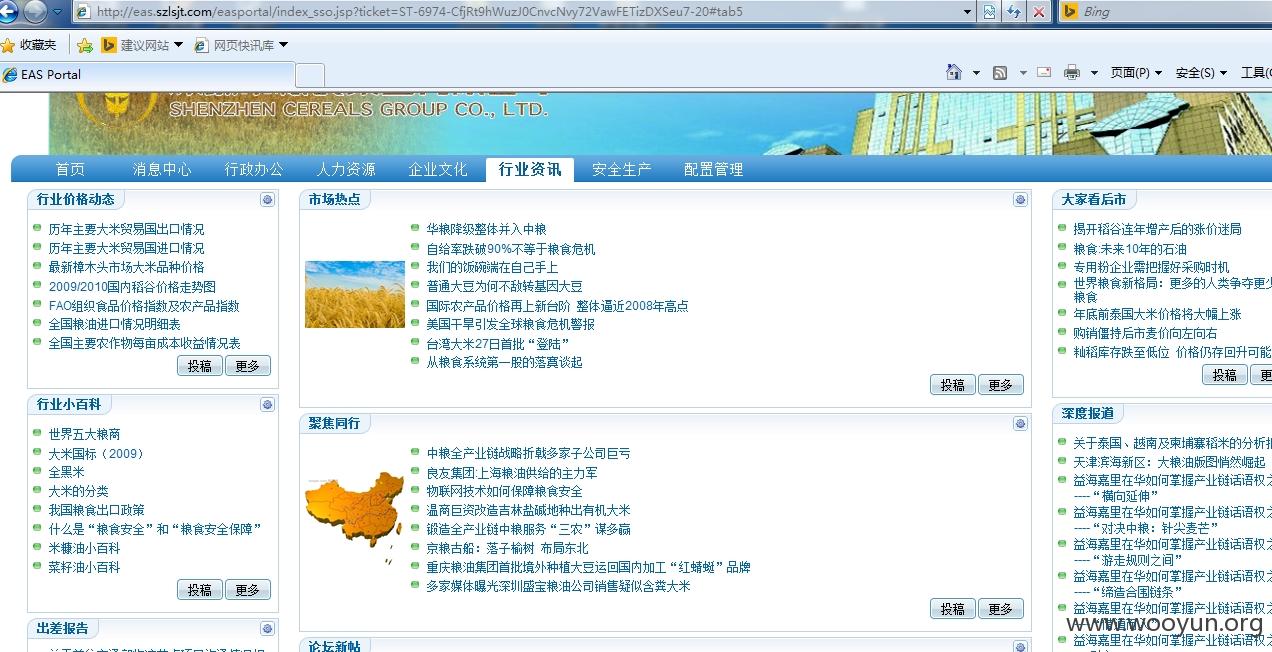Open link 华粮降级整体并入中粮

486,229
